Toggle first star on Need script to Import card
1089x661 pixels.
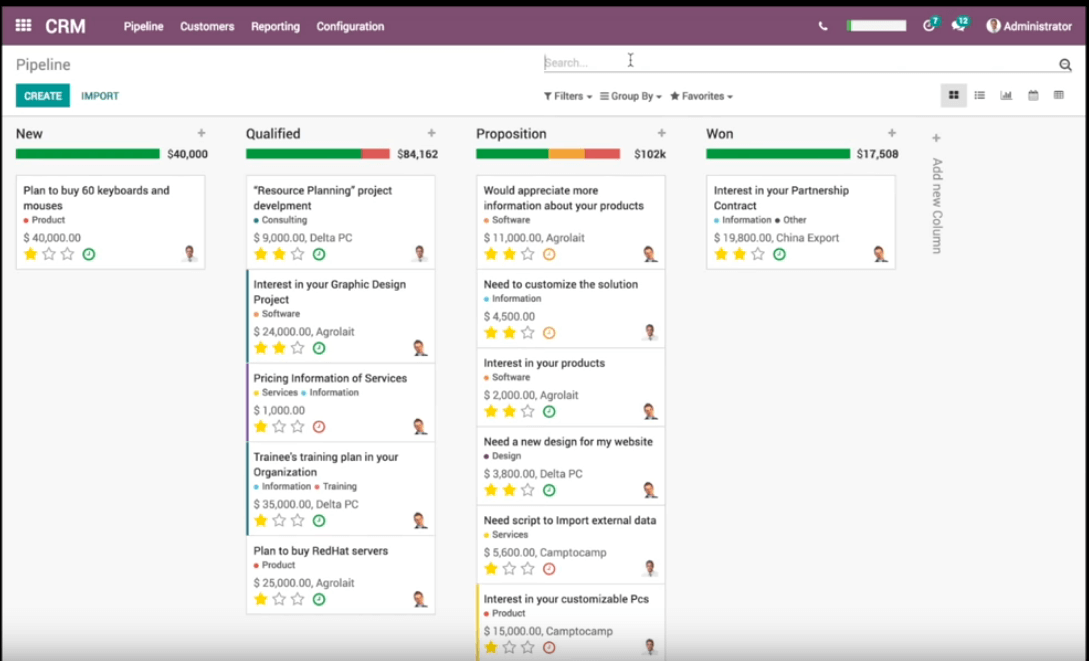491,569
